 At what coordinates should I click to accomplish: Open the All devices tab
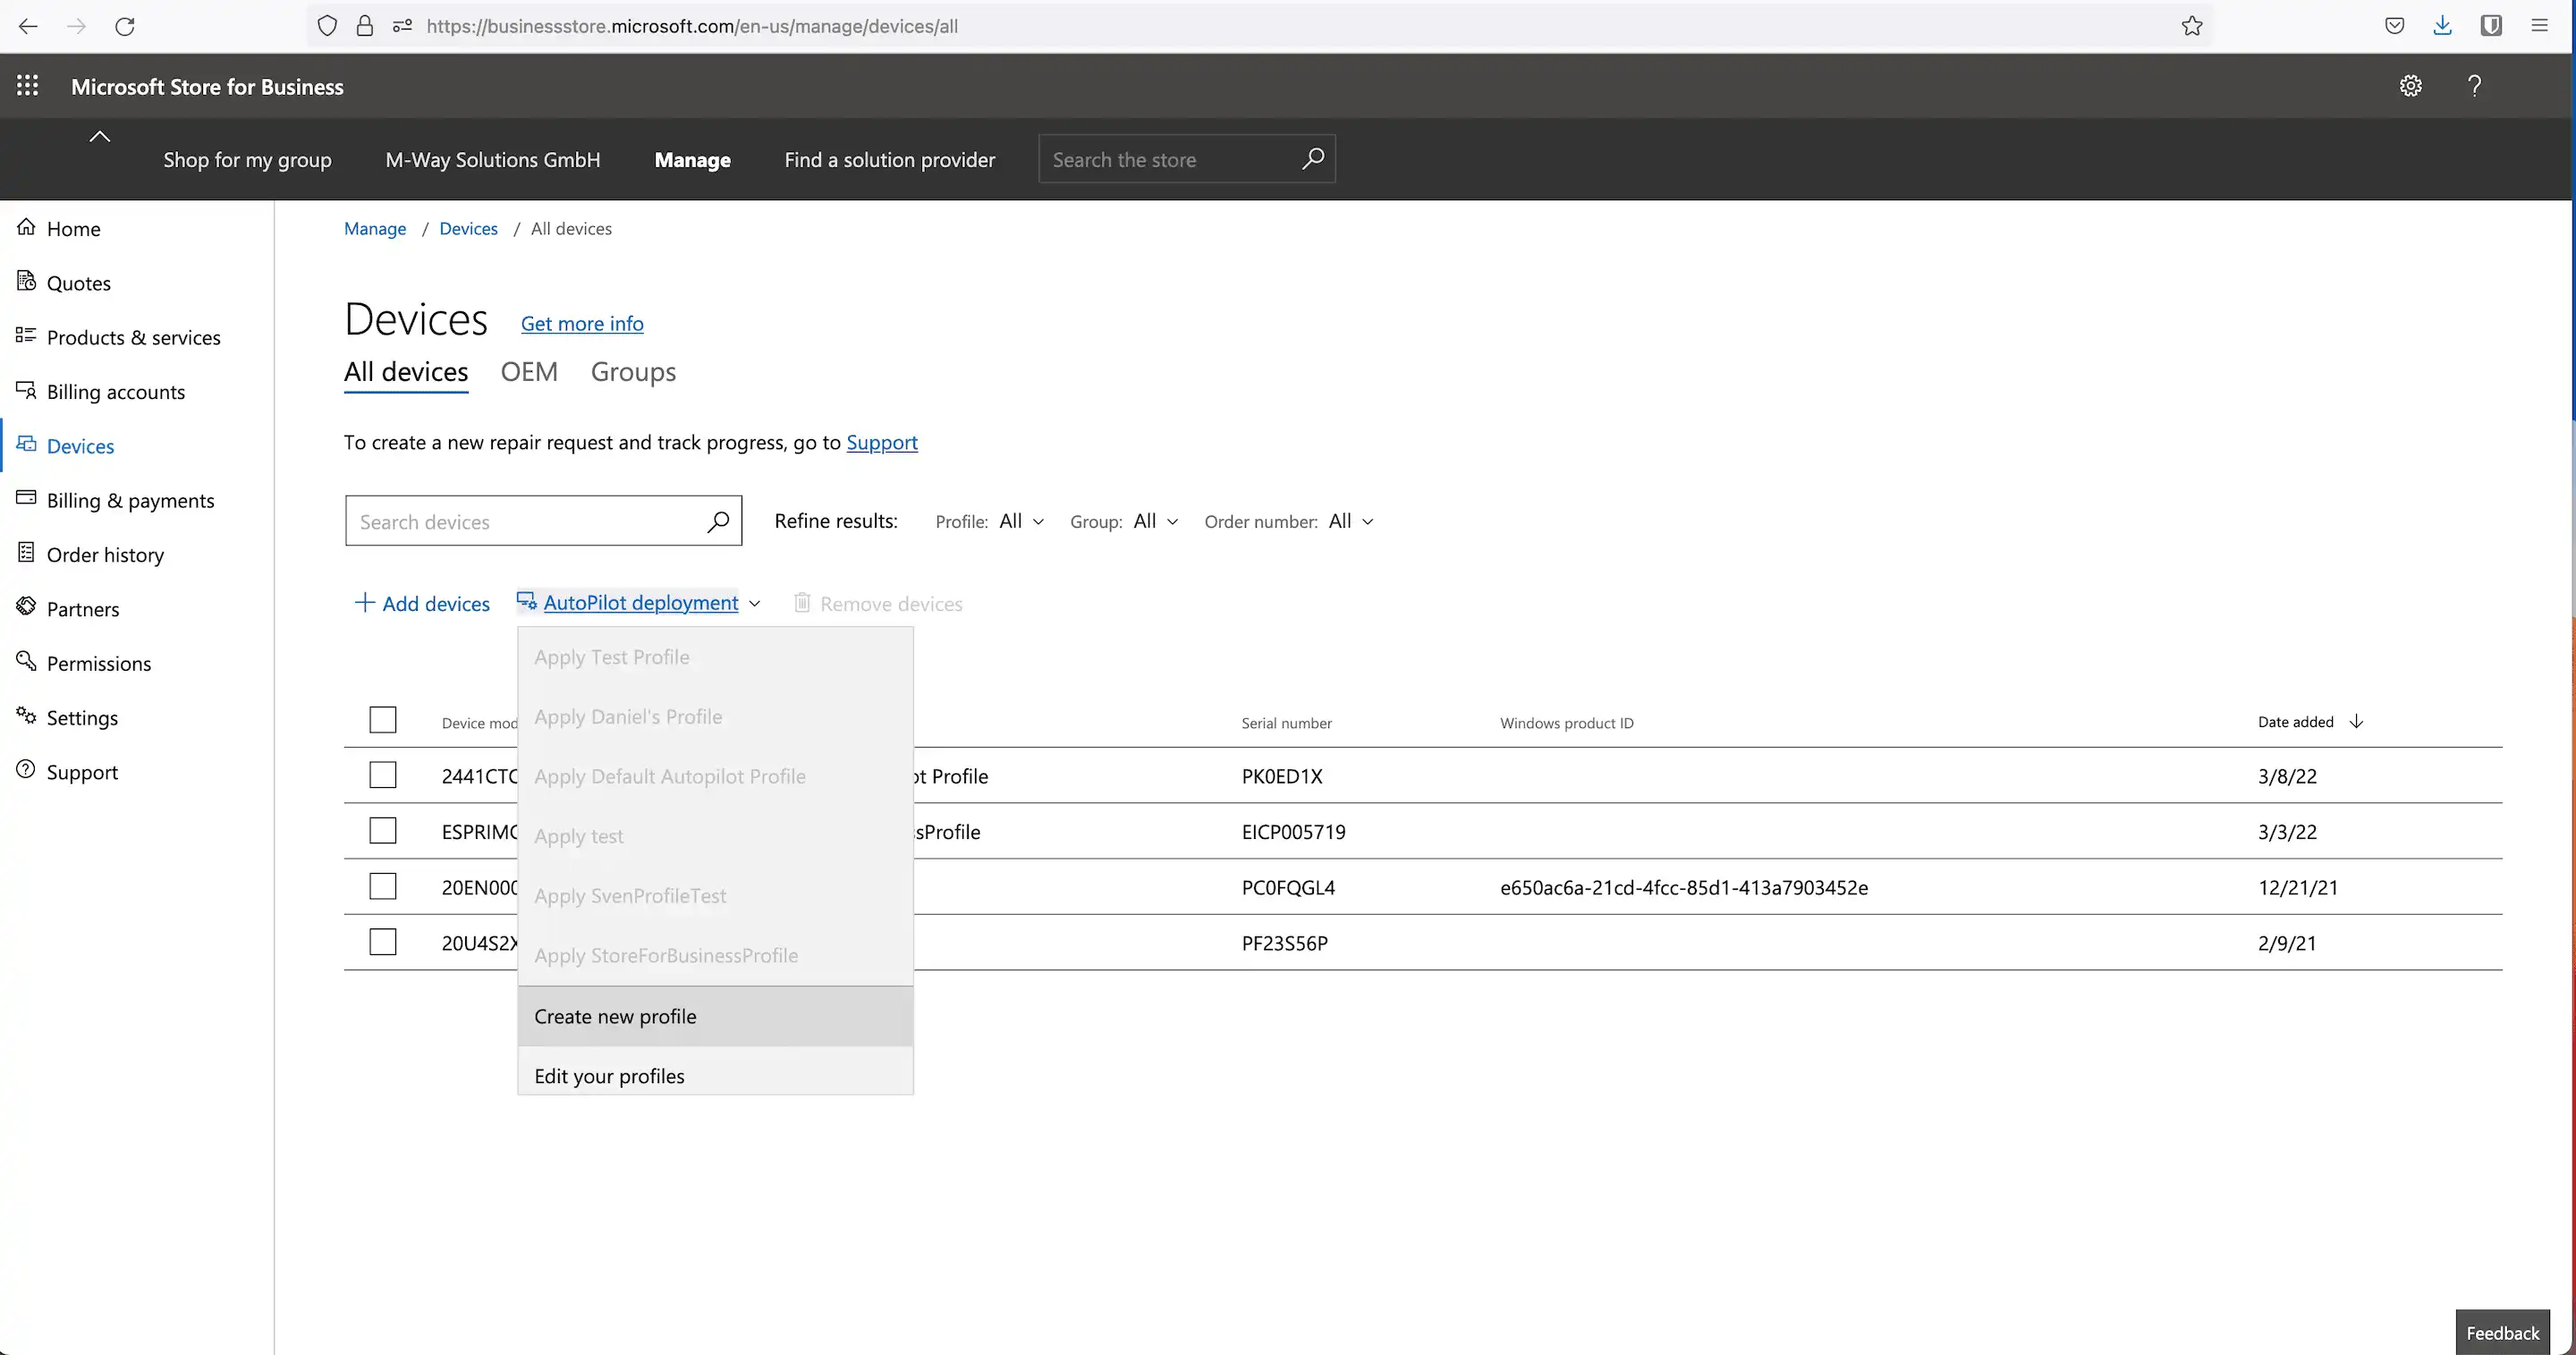tap(406, 371)
